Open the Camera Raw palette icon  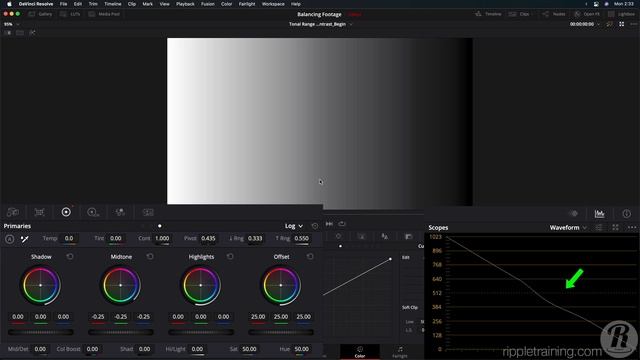tap(13, 212)
